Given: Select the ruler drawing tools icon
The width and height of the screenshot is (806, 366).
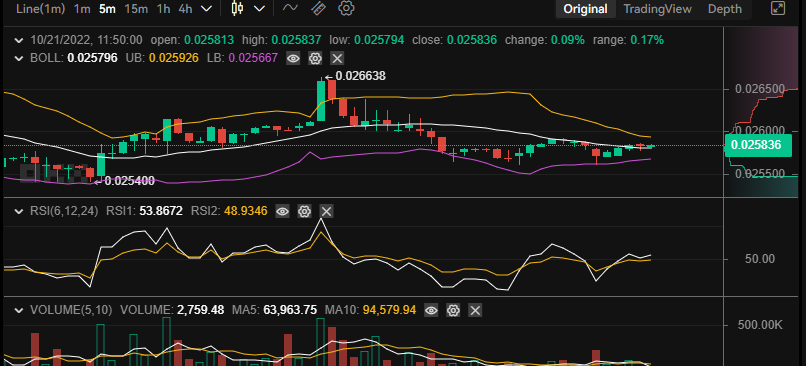Looking at the screenshot, I should (319, 8).
